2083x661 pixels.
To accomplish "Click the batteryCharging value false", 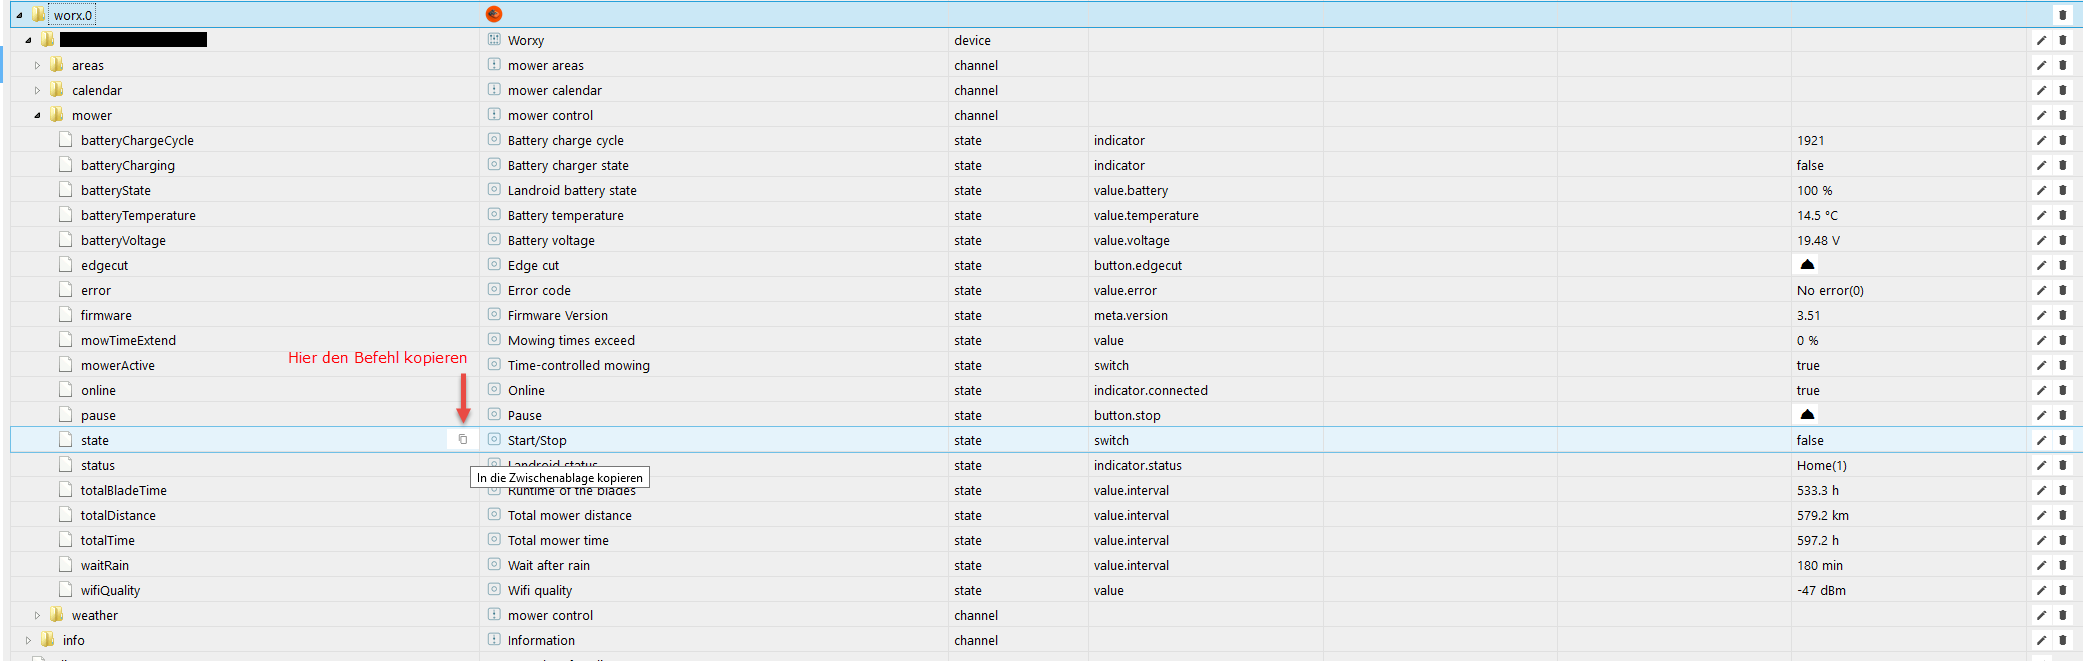I will pyautogui.click(x=1810, y=165).
